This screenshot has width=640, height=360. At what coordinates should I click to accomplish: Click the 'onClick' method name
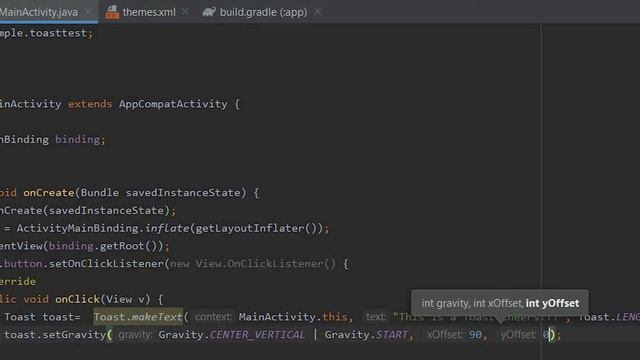(78, 299)
